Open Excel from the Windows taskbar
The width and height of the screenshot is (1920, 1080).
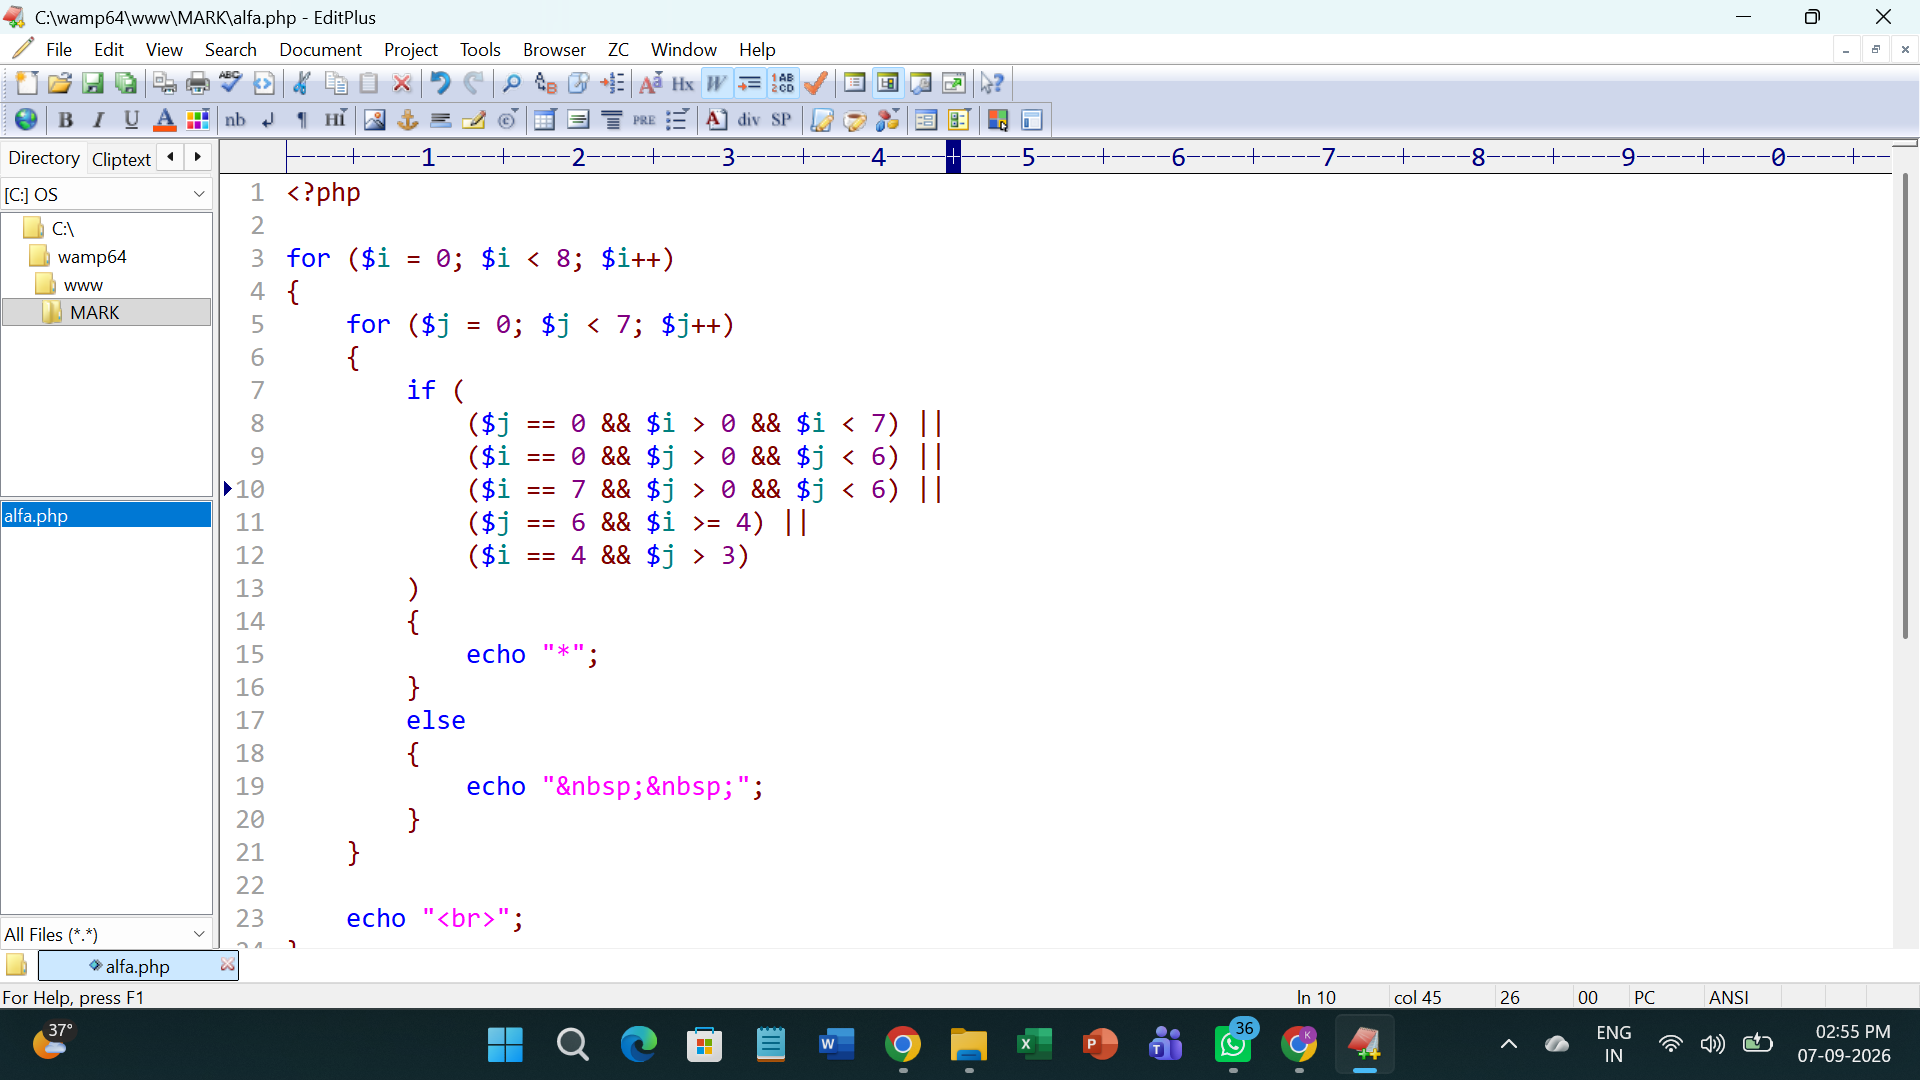[1034, 1045]
